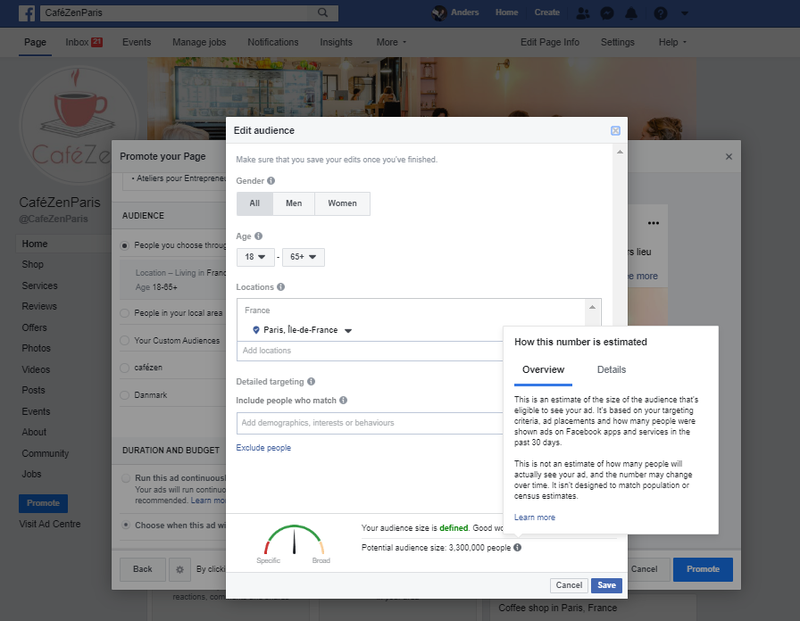The image size is (800, 621).
Task: Click the Back button
Action: (143, 569)
